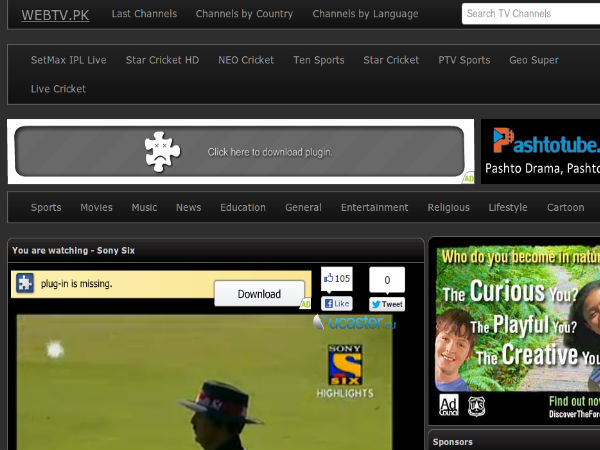
Task: Click the Sony Six channel logo in video
Action: point(345,365)
